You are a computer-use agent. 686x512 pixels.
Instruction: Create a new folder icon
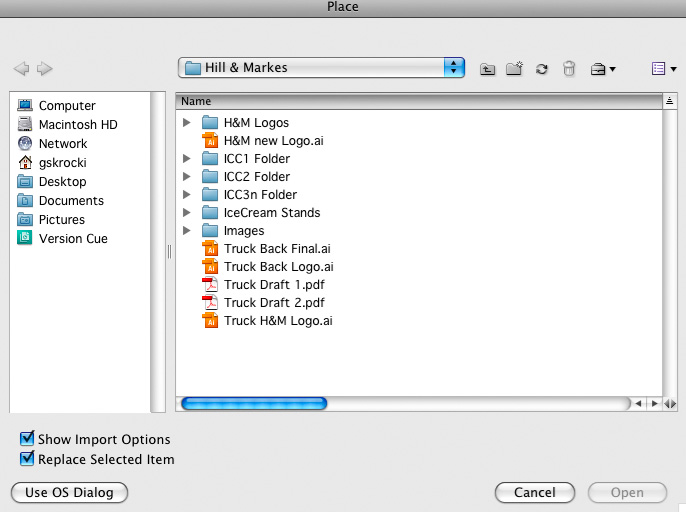point(514,69)
